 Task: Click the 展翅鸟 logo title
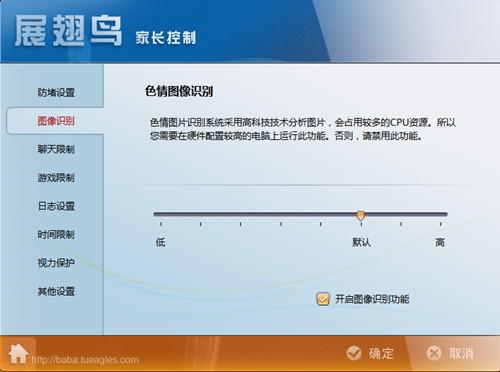pos(68,31)
